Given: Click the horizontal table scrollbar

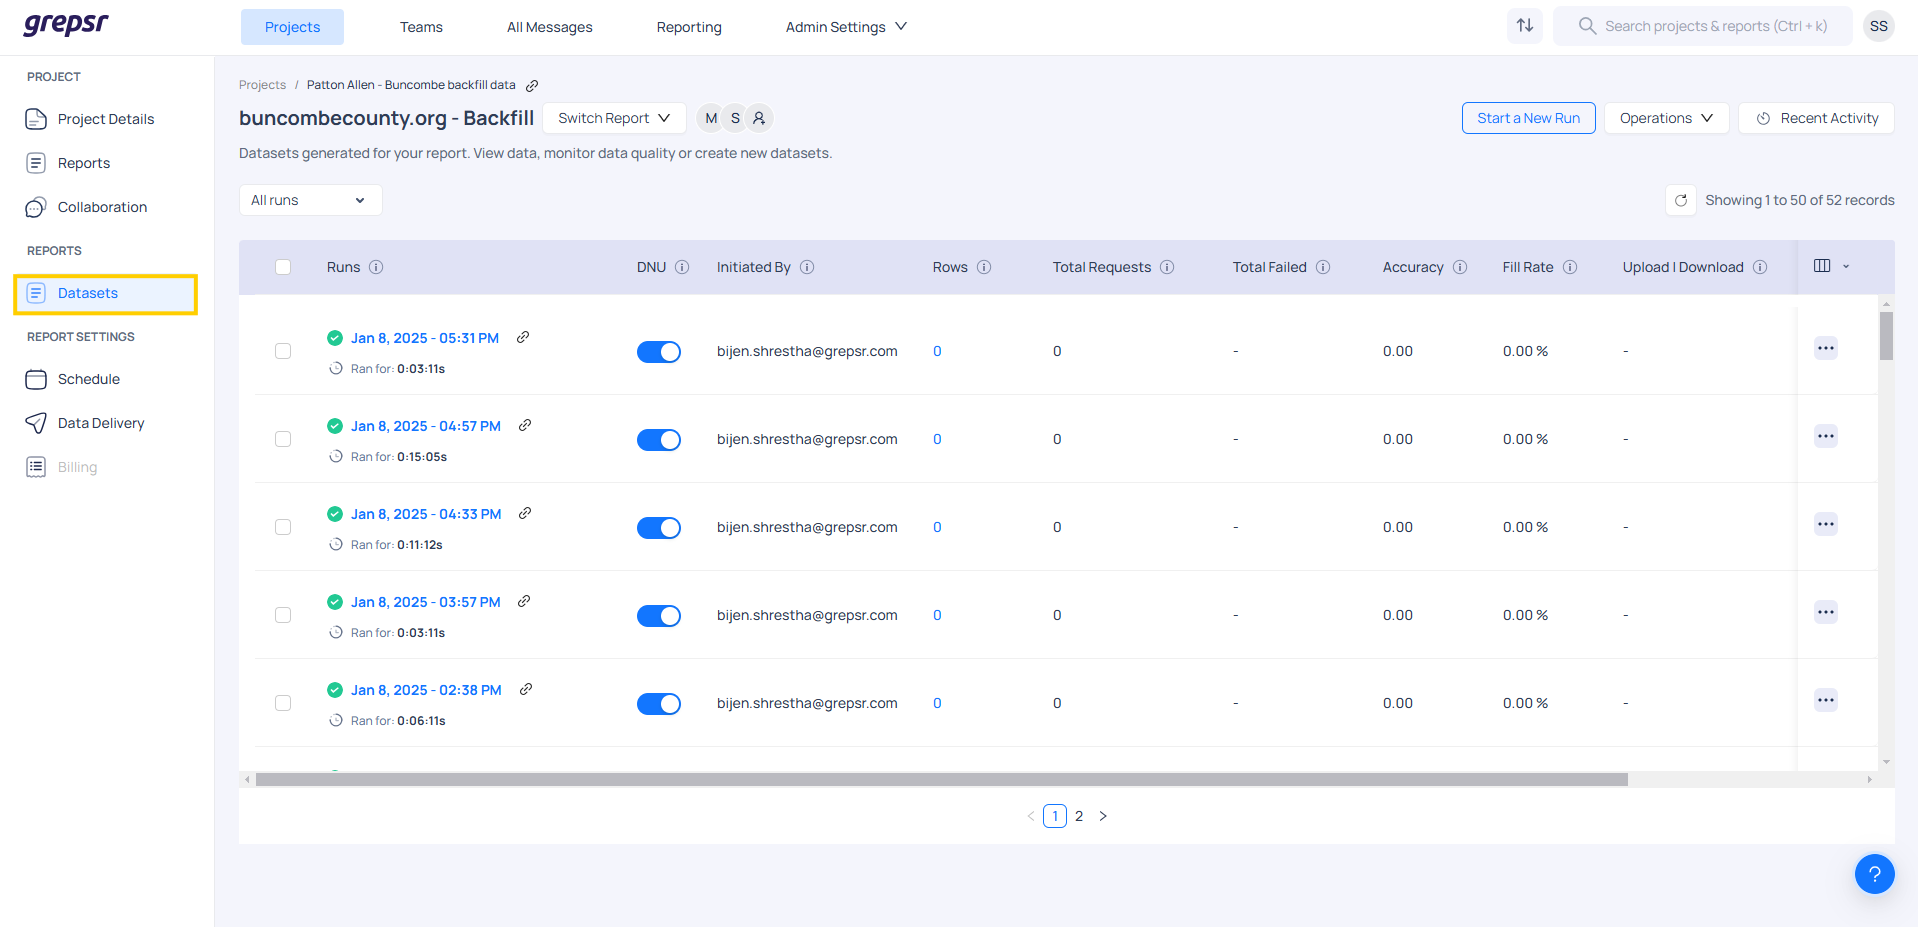Looking at the screenshot, I should (x=940, y=779).
